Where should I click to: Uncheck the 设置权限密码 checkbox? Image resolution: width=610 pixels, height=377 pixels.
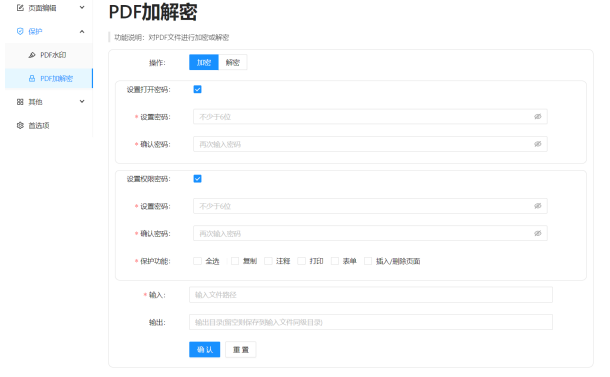click(x=198, y=179)
